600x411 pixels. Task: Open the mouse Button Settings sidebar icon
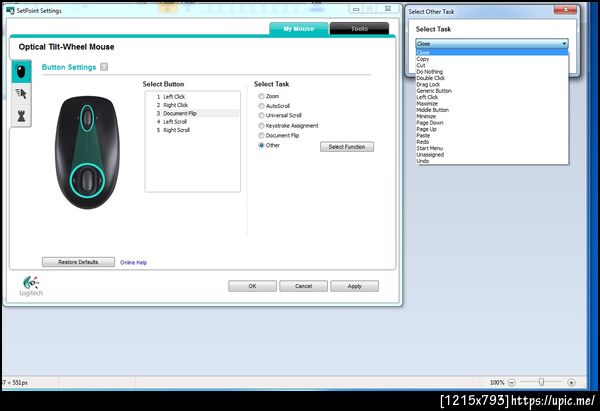[21, 72]
